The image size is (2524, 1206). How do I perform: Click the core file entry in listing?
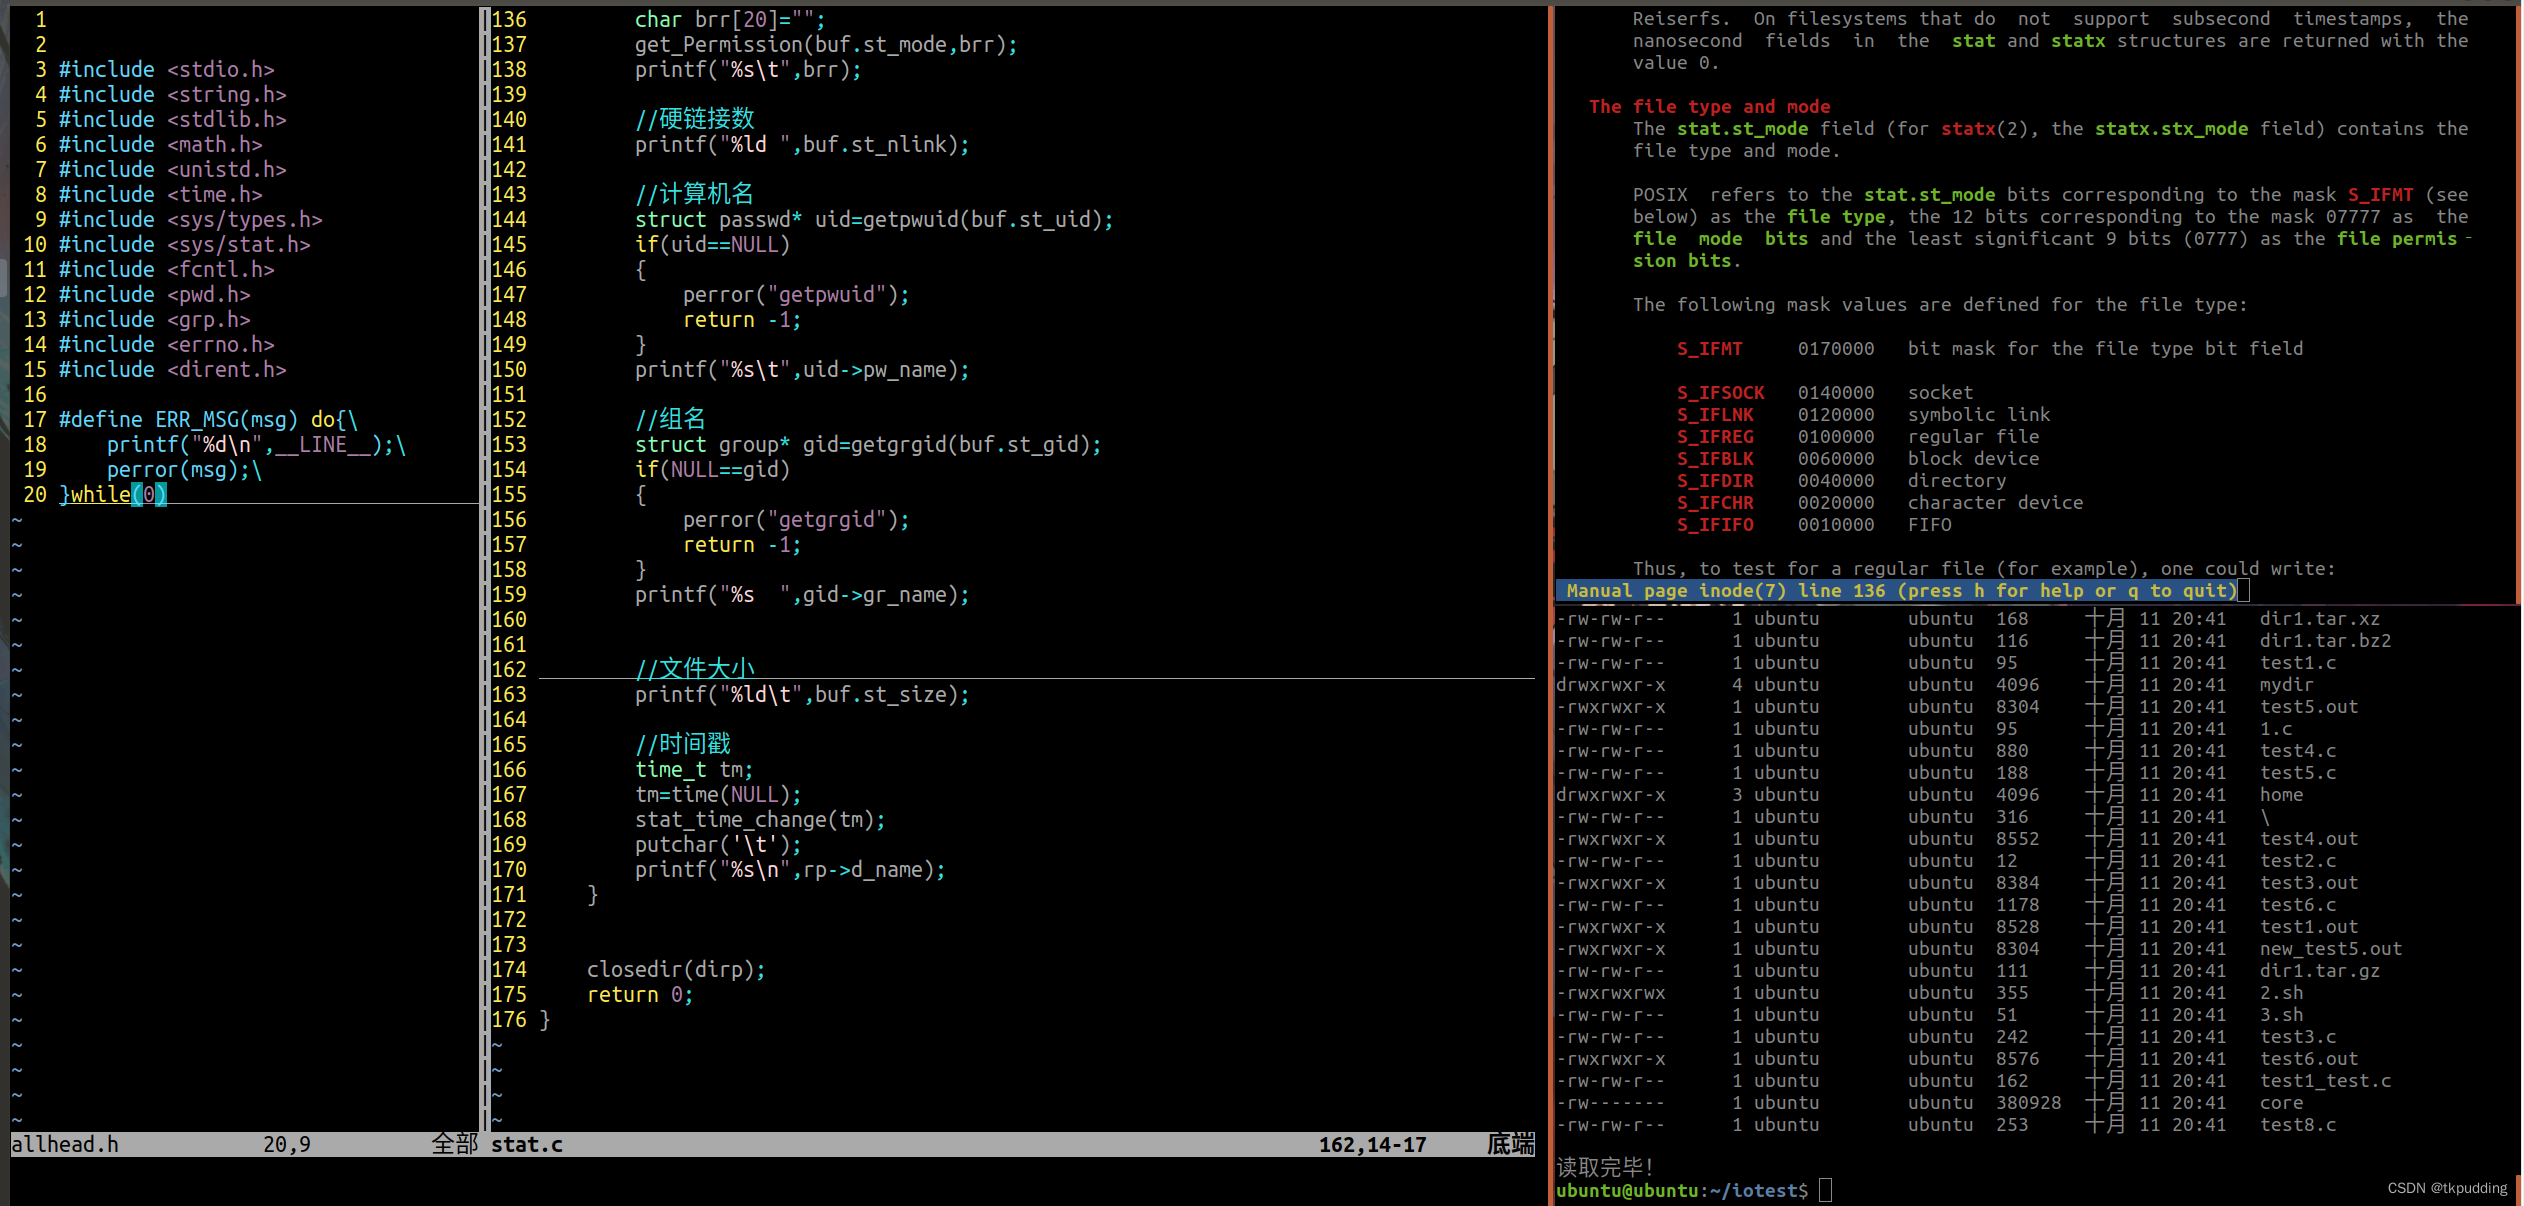tap(2281, 1102)
